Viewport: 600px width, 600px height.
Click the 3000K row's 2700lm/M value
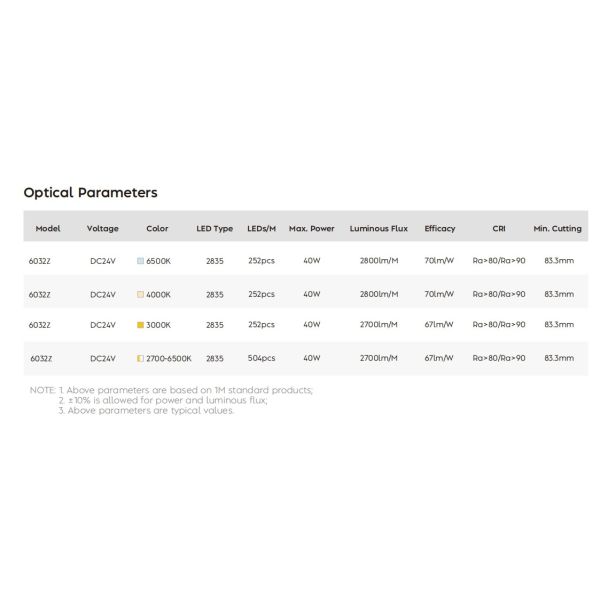pos(379,325)
